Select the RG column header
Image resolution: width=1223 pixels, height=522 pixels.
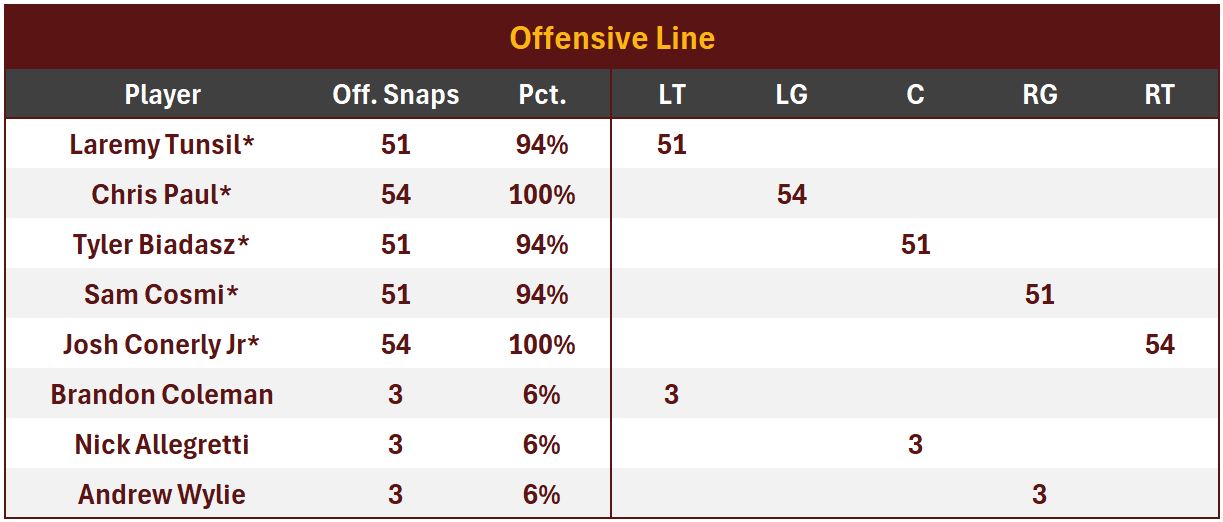(x=1039, y=95)
